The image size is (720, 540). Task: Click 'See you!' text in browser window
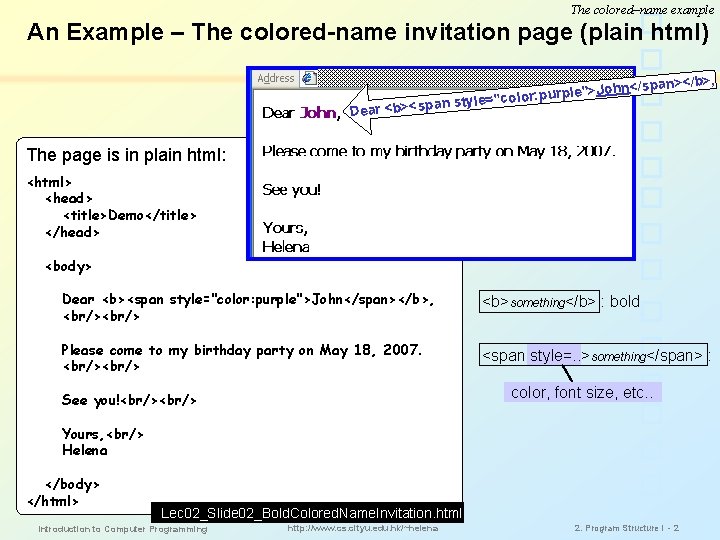pyautogui.click(x=291, y=189)
